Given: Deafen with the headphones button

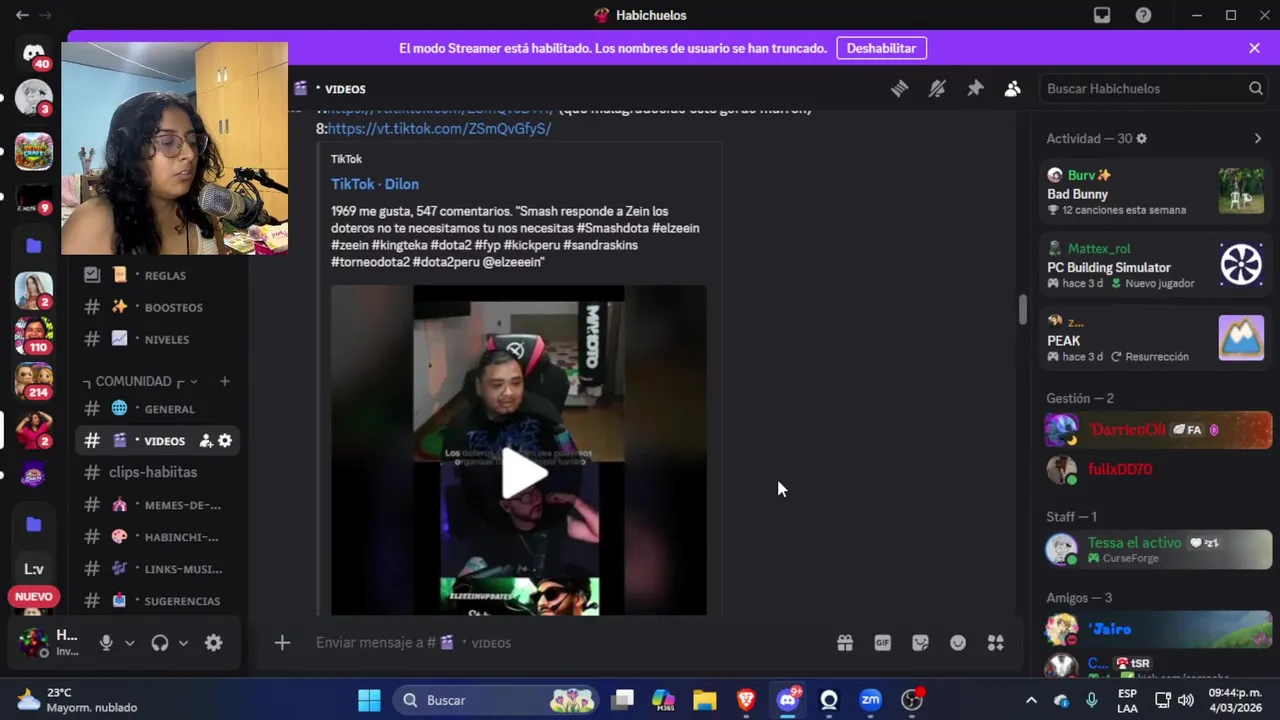Looking at the screenshot, I should [160, 643].
